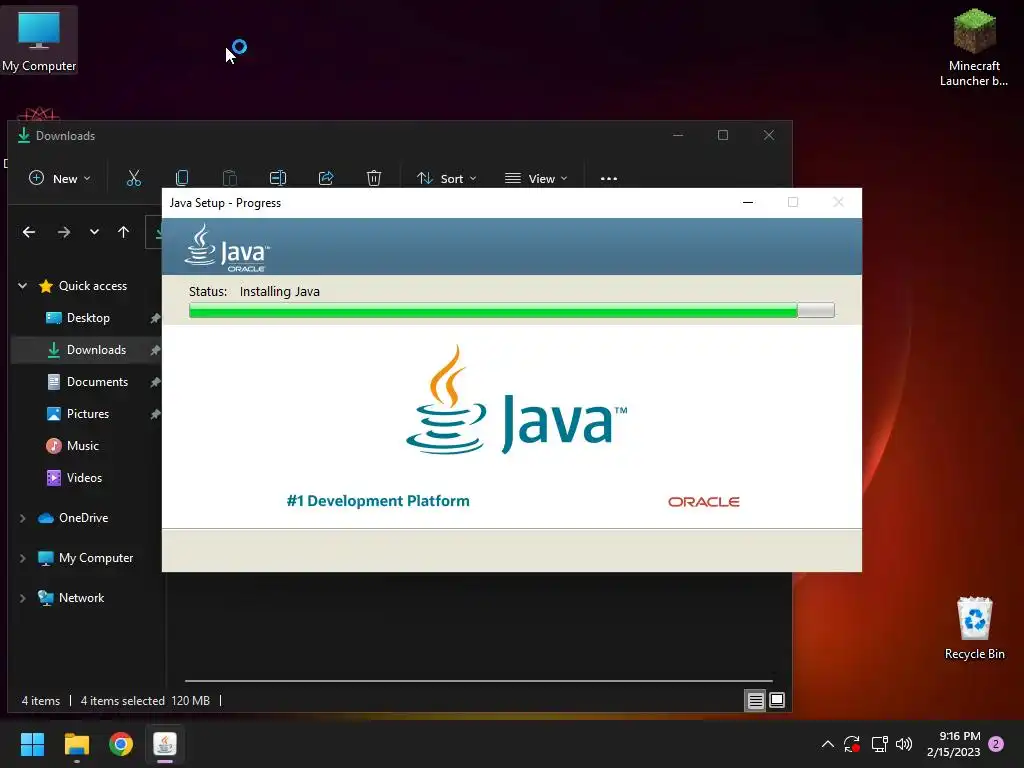Click the Rename icon in Downloads toolbar
The height and width of the screenshot is (768, 1024).
pos(278,178)
